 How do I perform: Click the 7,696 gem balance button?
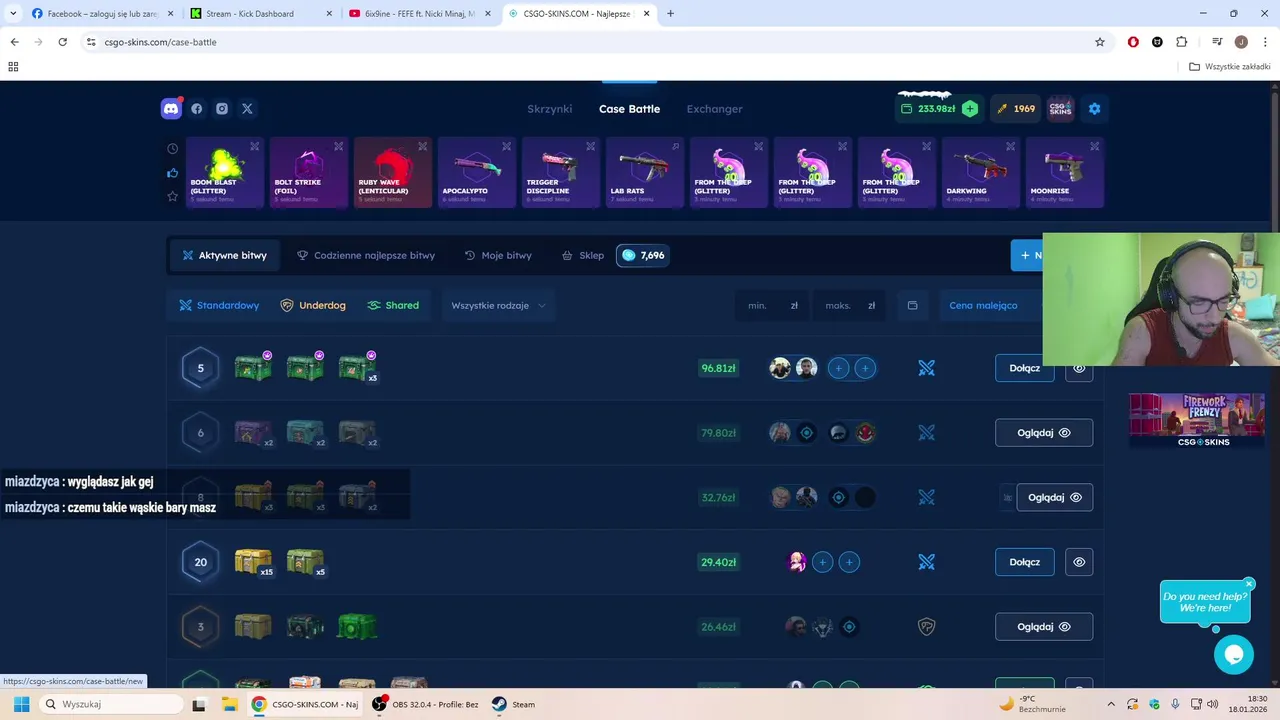click(x=642, y=255)
